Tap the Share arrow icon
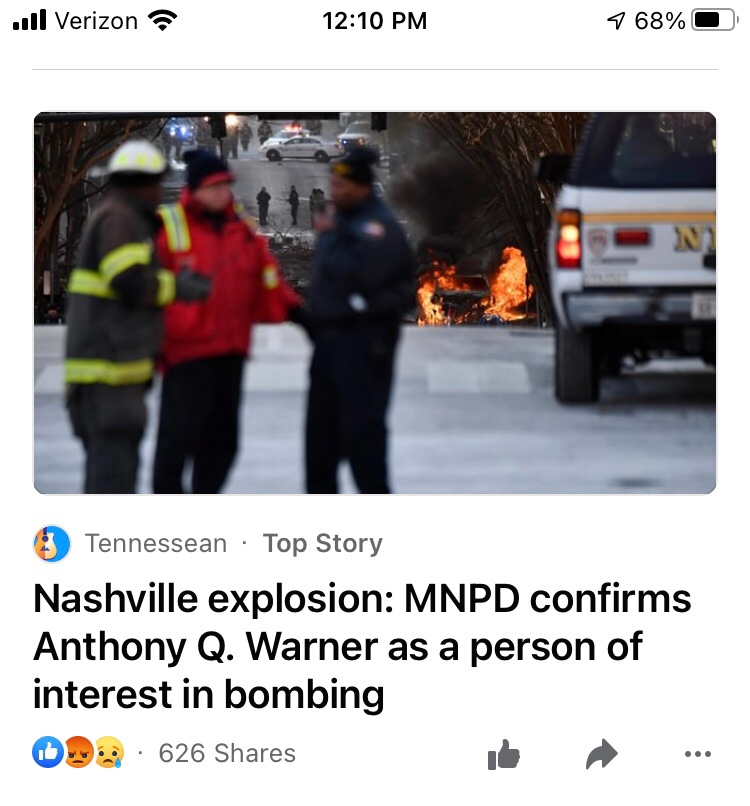The height and width of the screenshot is (806, 750). coord(601,754)
